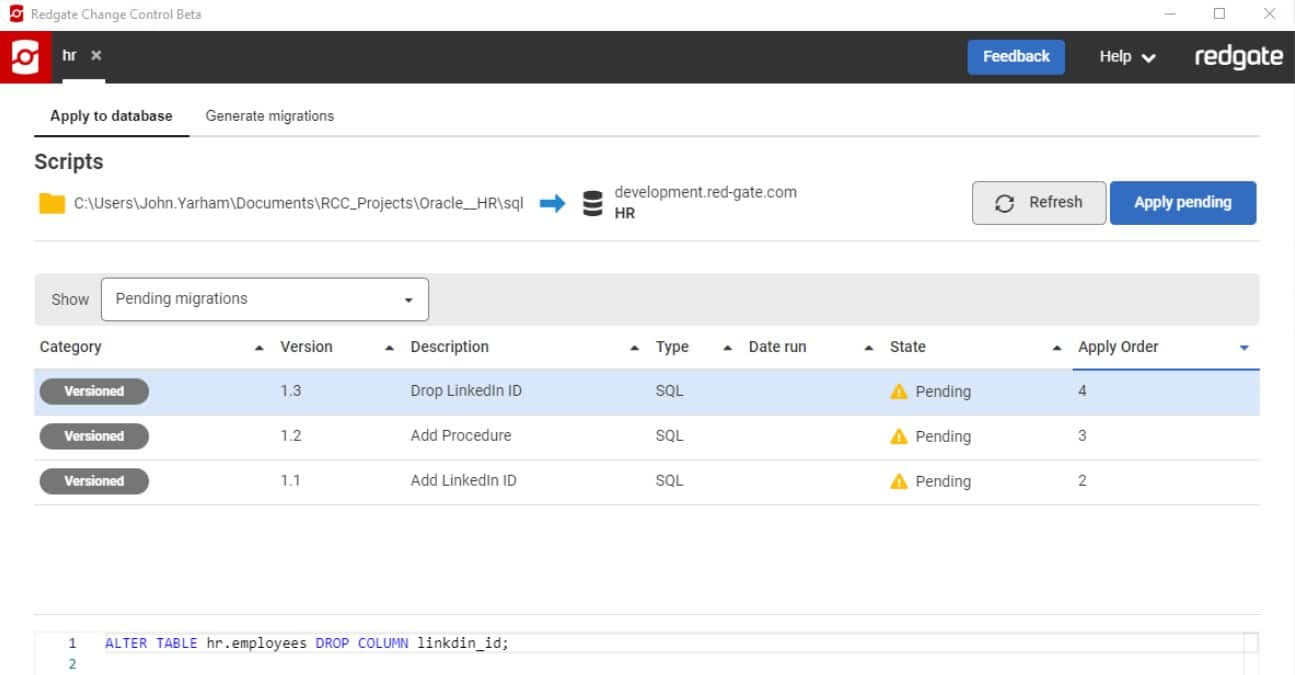
Task: Minimize the Redgate Change Control window
Action: tap(1170, 14)
